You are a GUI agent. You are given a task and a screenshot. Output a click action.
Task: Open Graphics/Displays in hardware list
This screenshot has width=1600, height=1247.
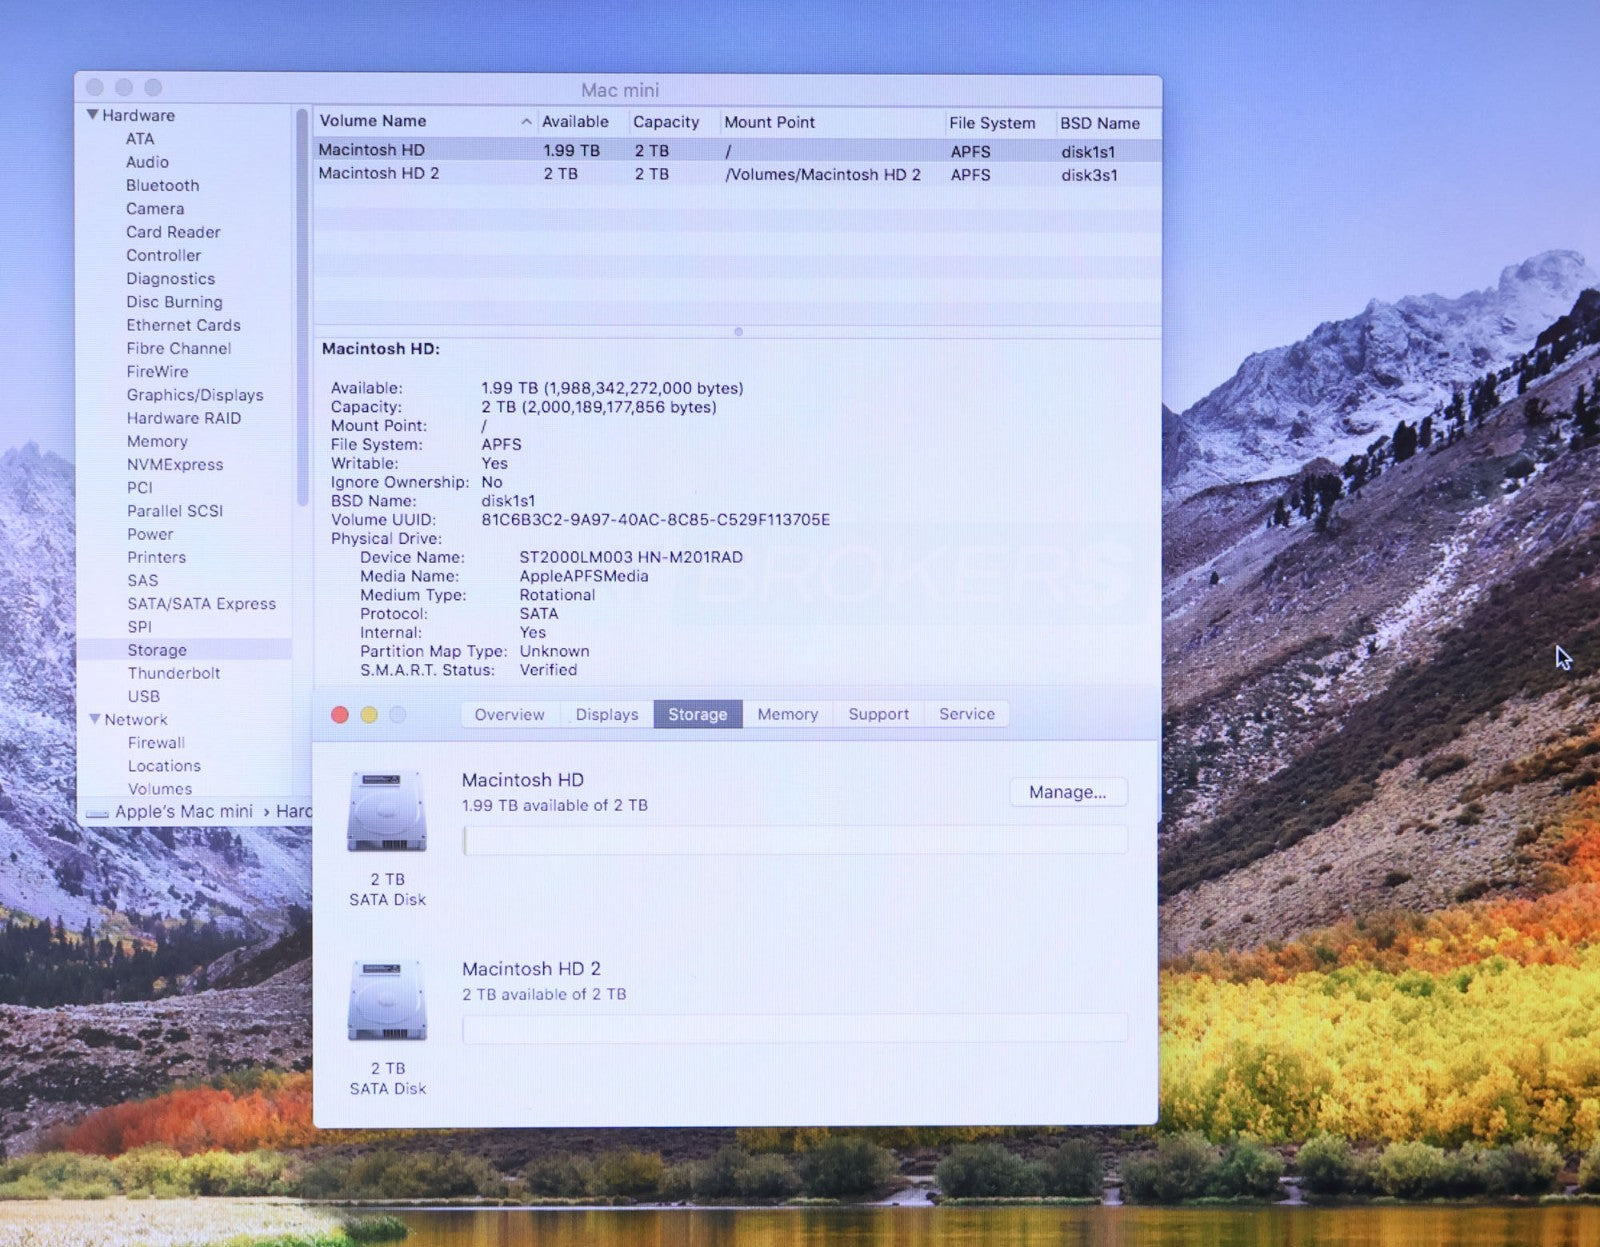pyautogui.click(x=194, y=395)
